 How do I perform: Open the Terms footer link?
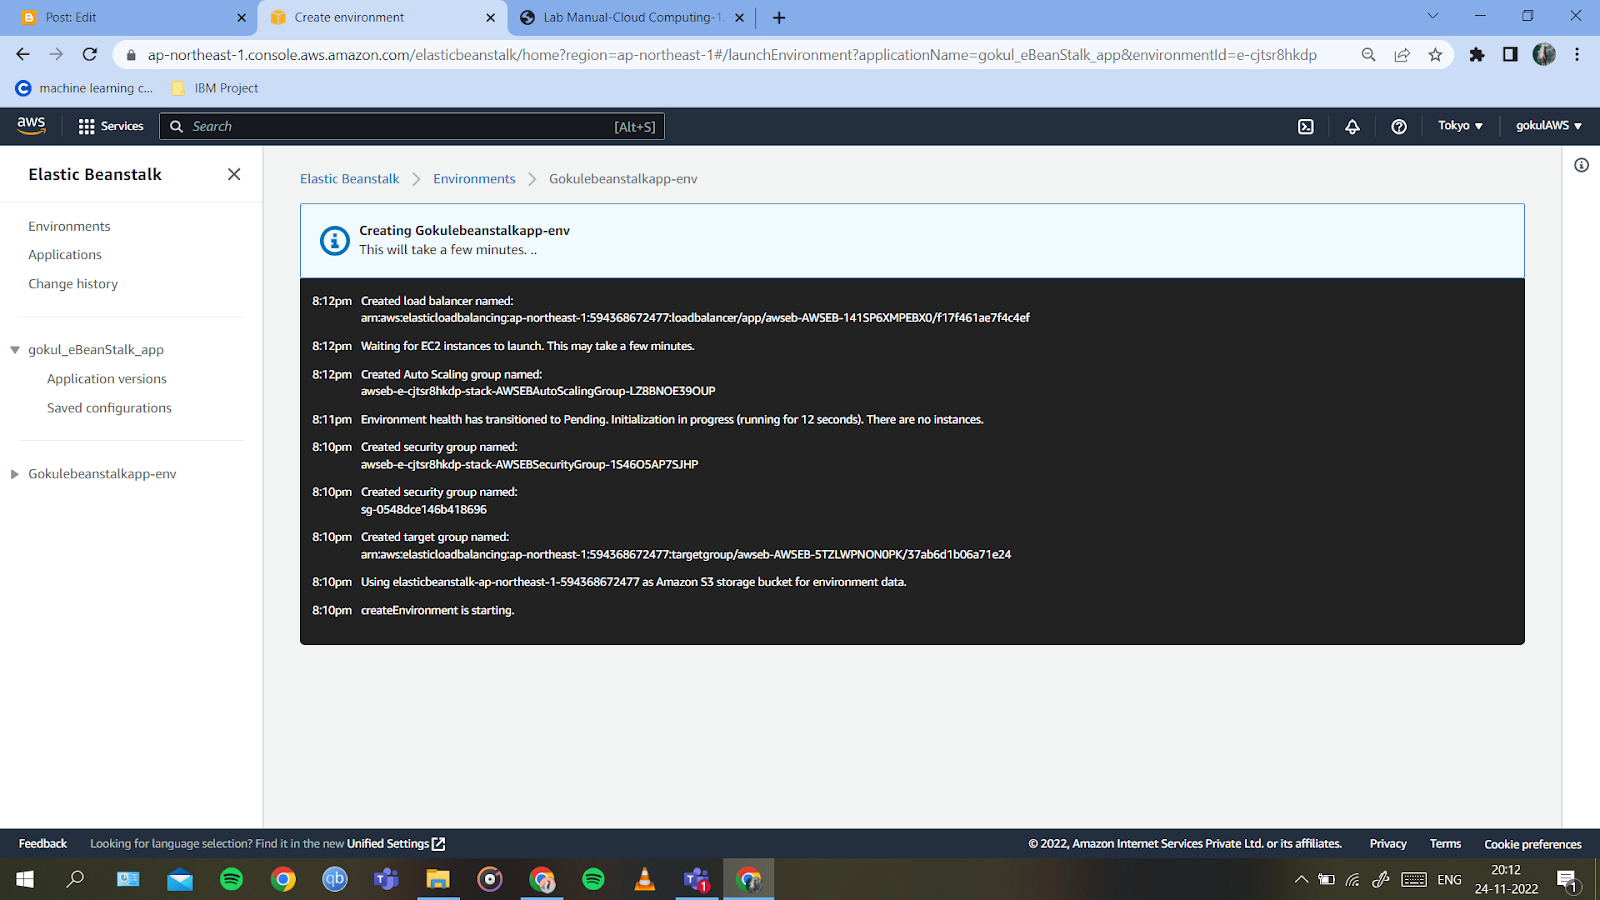click(1445, 844)
